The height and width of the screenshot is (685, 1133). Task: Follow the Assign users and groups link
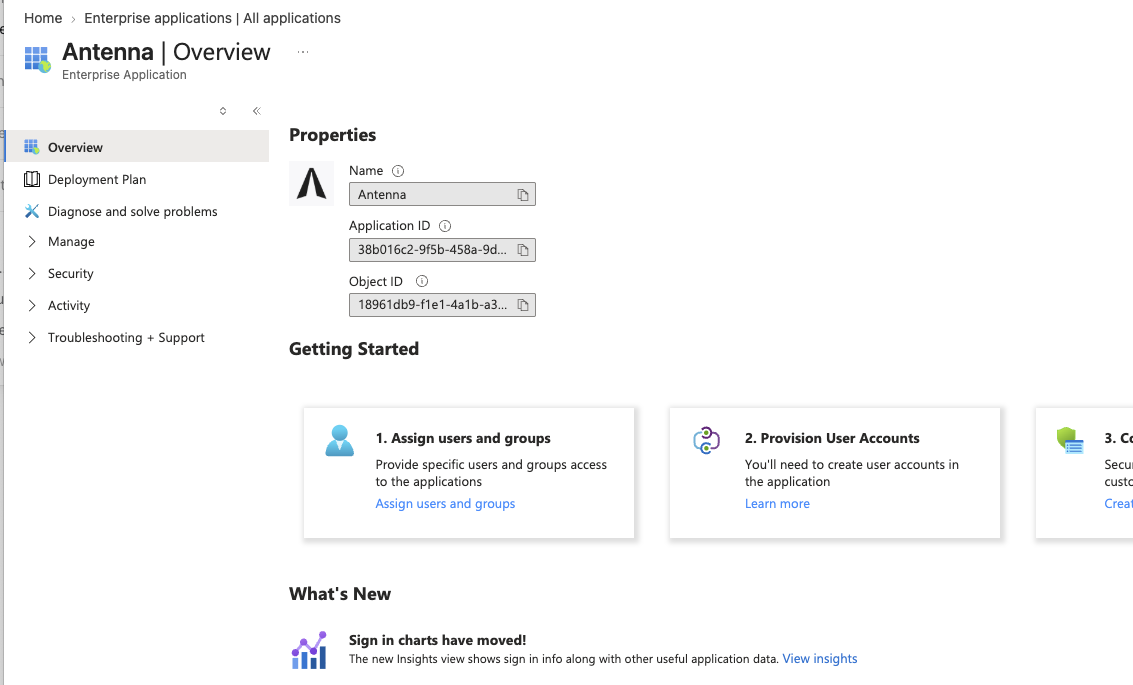tap(445, 504)
